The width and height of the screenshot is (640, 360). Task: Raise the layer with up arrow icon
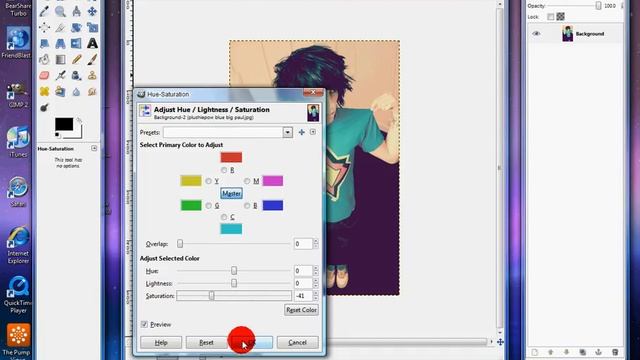click(551, 352)
